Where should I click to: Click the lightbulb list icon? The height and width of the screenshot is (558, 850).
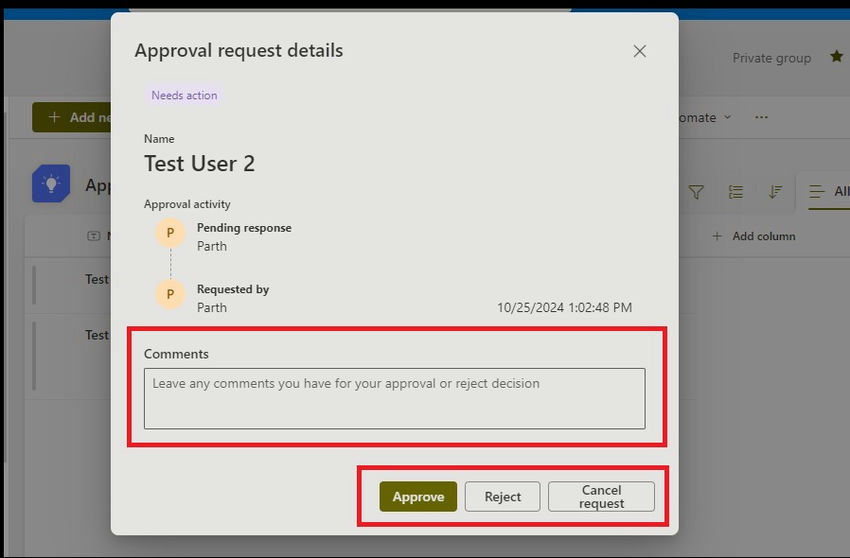click(x=51, y=183)
